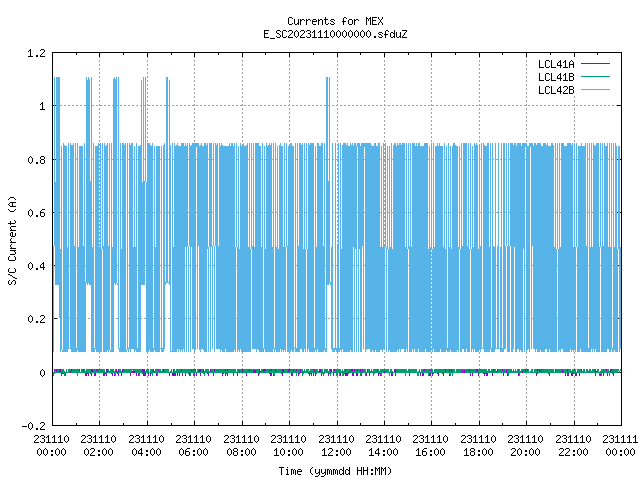Click the y-axis label 'S/C Current (A)'
This screenshot has width=640, height=480.
13,241
